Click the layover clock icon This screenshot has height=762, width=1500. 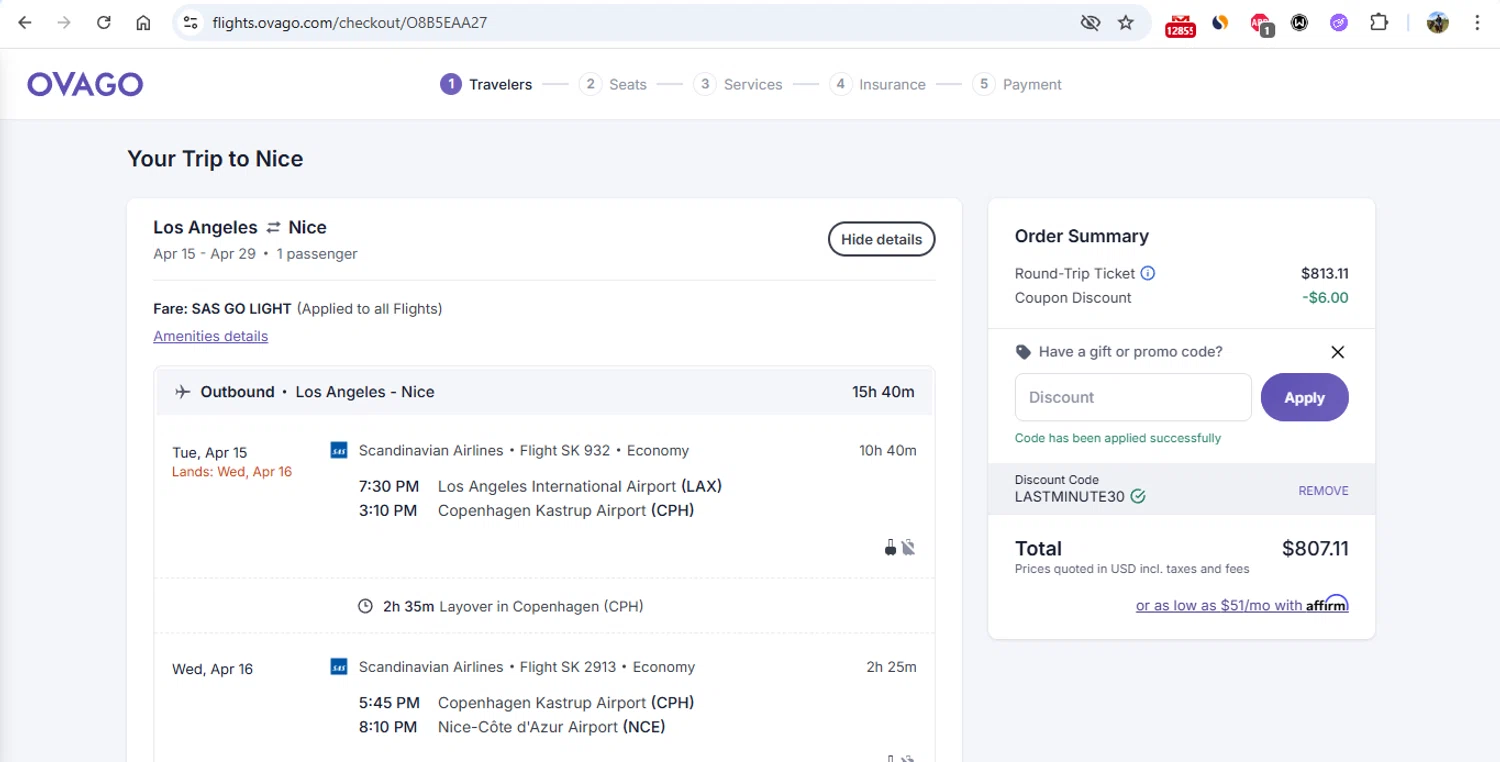click(366, 606)
